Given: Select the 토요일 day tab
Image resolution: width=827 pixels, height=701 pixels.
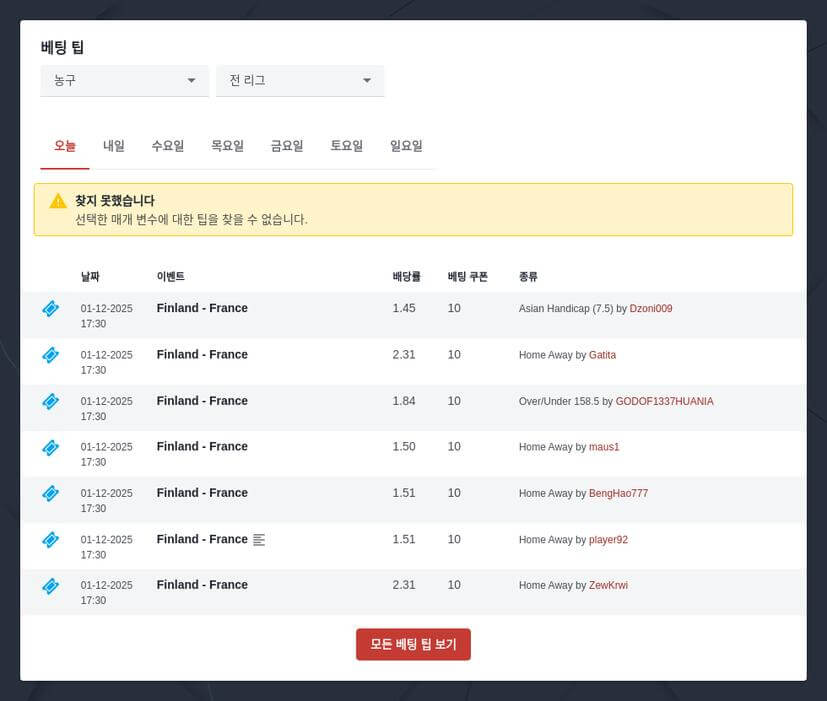Looking at the screenshot, I should click(x=346, y=145).
